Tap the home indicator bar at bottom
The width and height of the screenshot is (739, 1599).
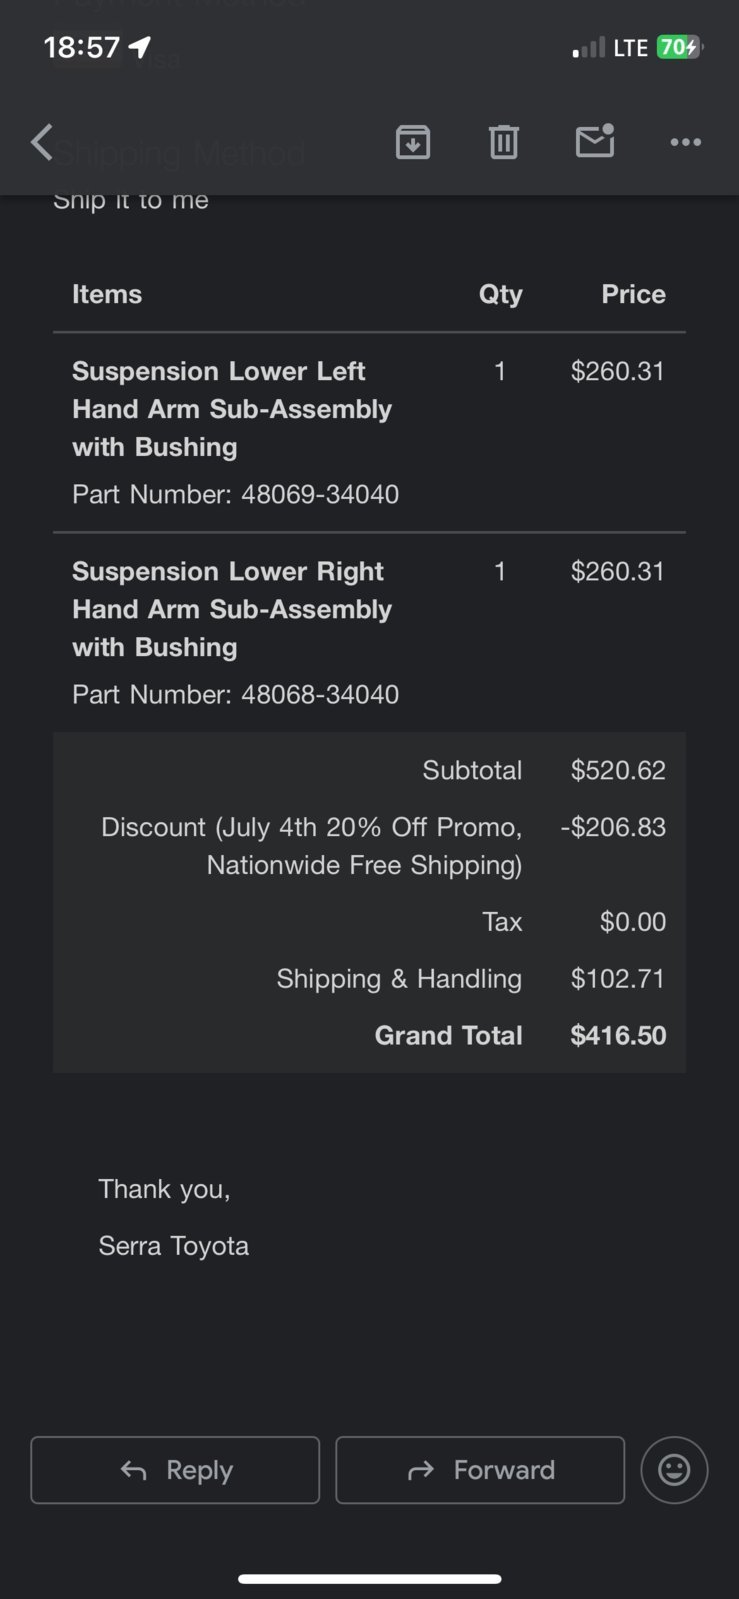369,1579
